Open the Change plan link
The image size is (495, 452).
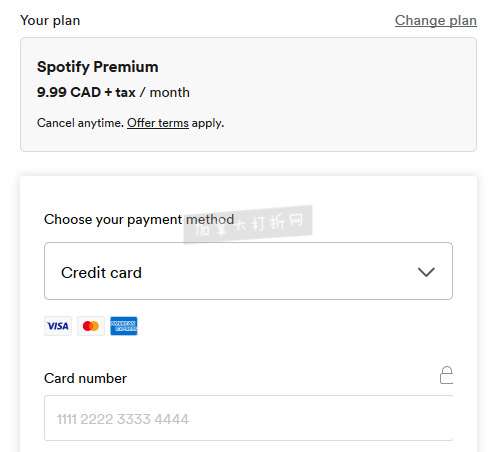point(436,20)
